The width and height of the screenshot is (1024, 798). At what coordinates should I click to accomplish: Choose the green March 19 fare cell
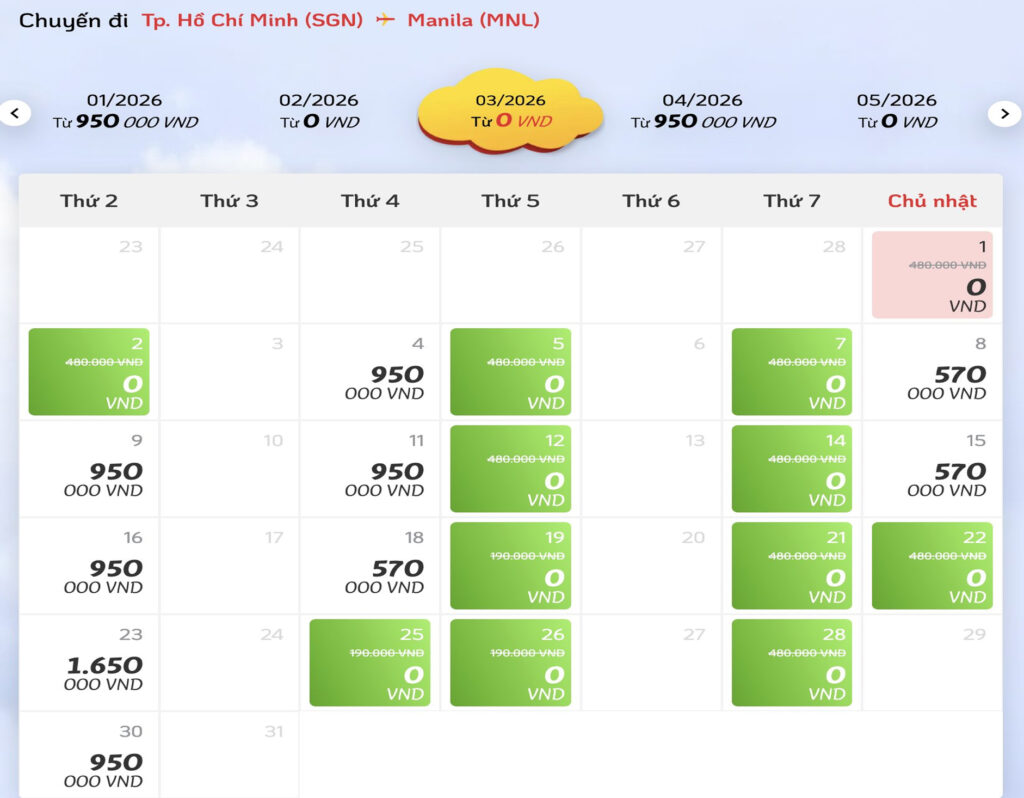510,566
